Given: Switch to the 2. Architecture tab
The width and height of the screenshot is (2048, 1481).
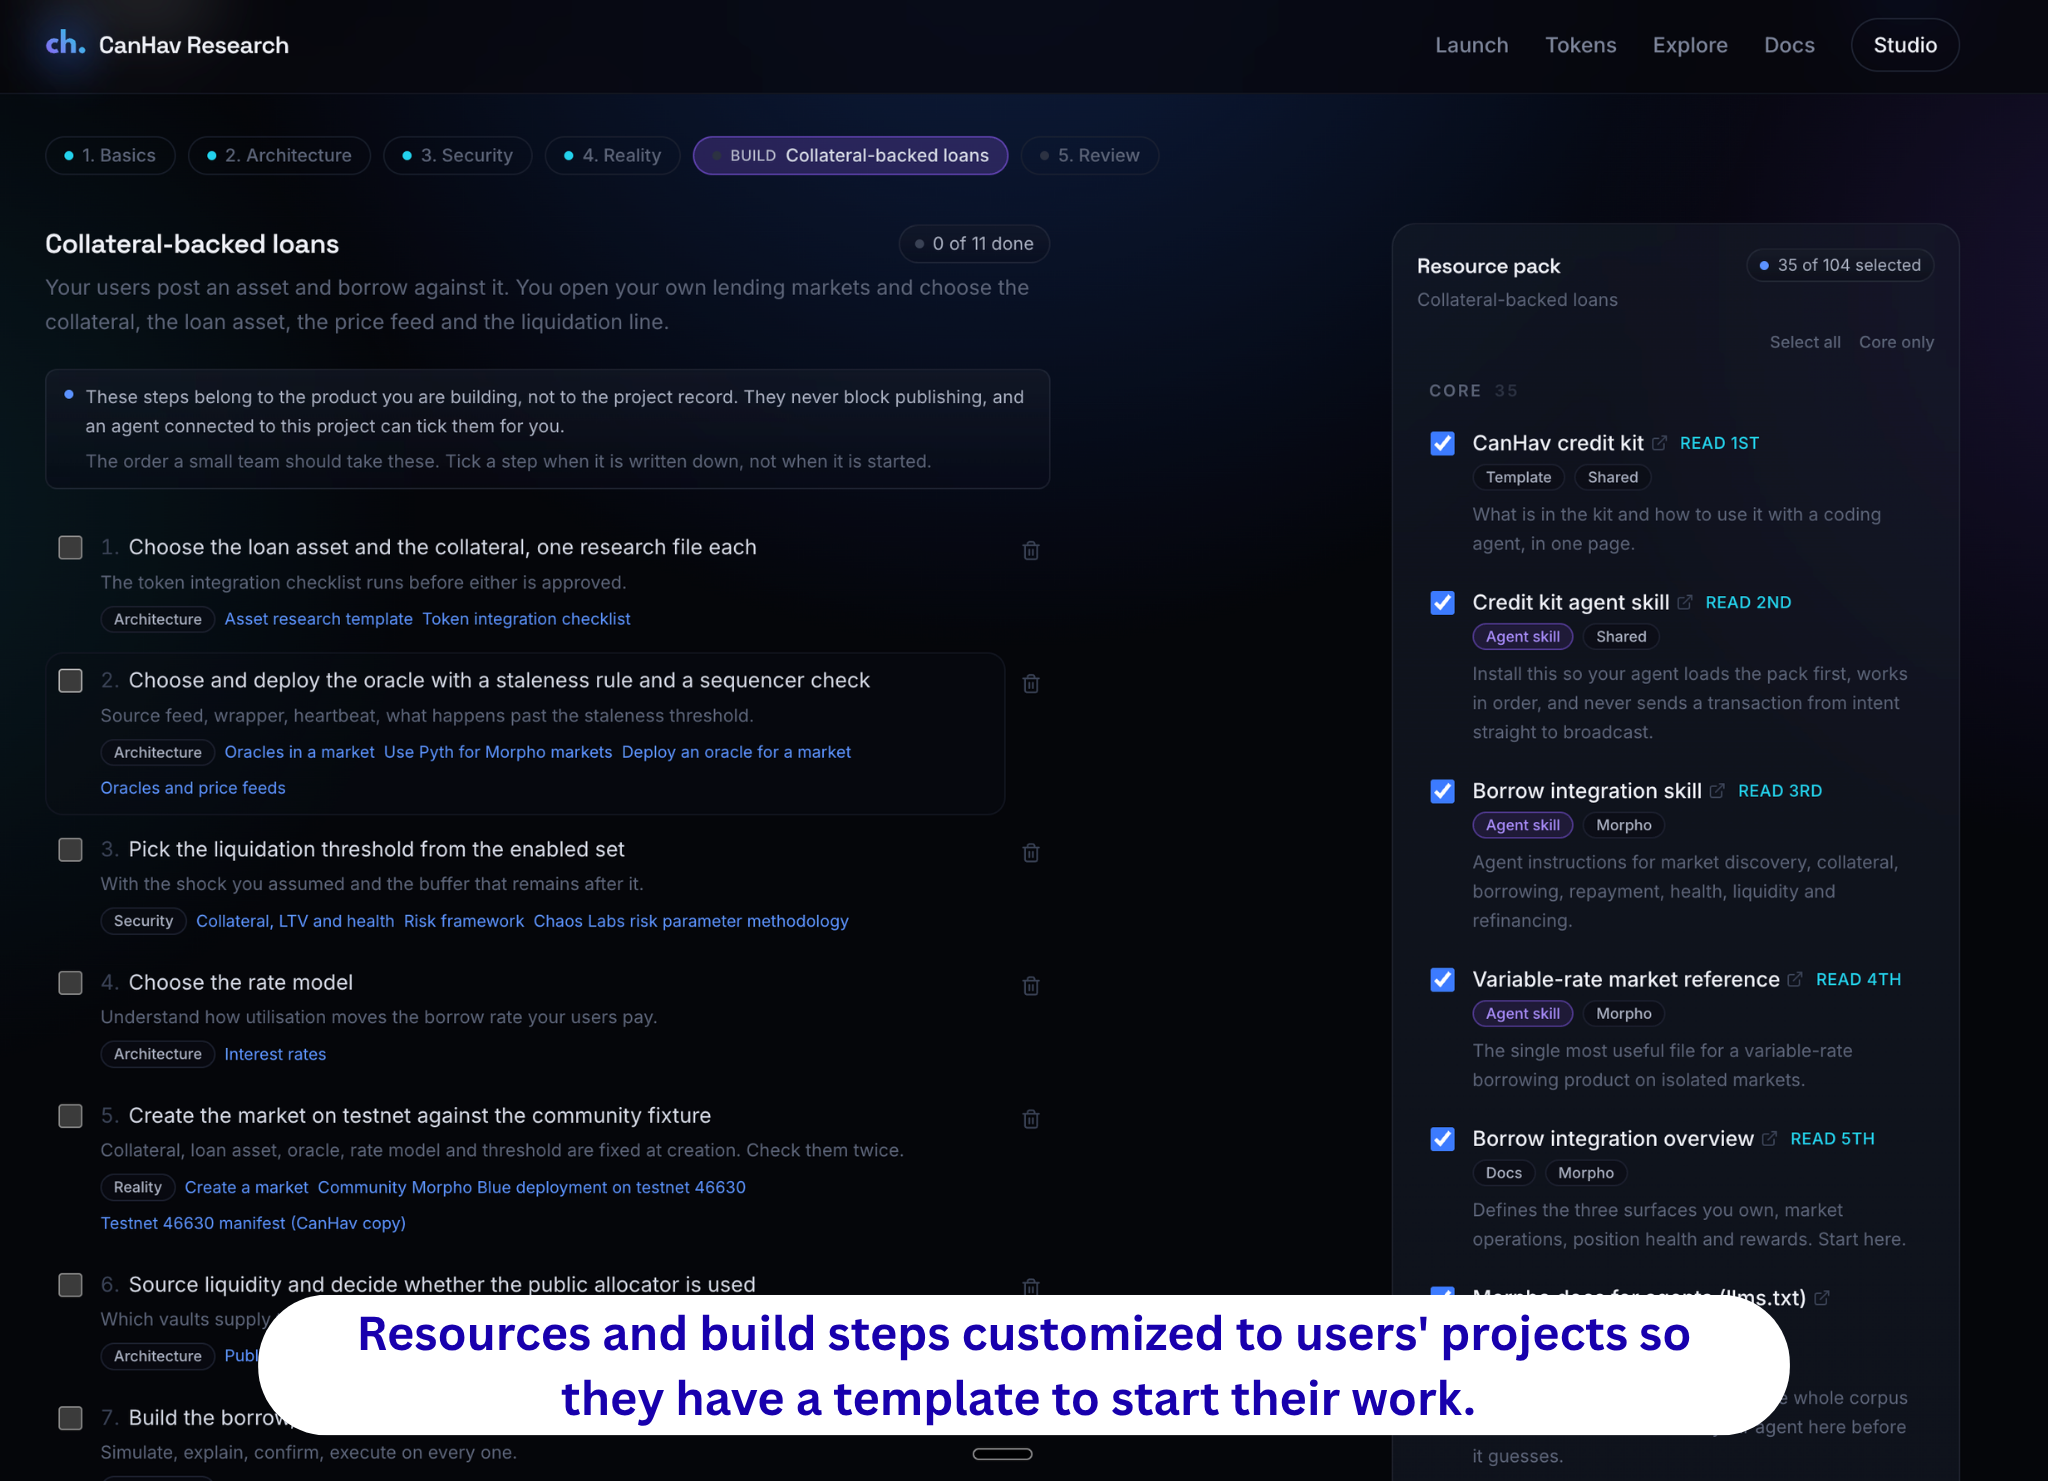Looking at the screenshot, I should point(279,155).
